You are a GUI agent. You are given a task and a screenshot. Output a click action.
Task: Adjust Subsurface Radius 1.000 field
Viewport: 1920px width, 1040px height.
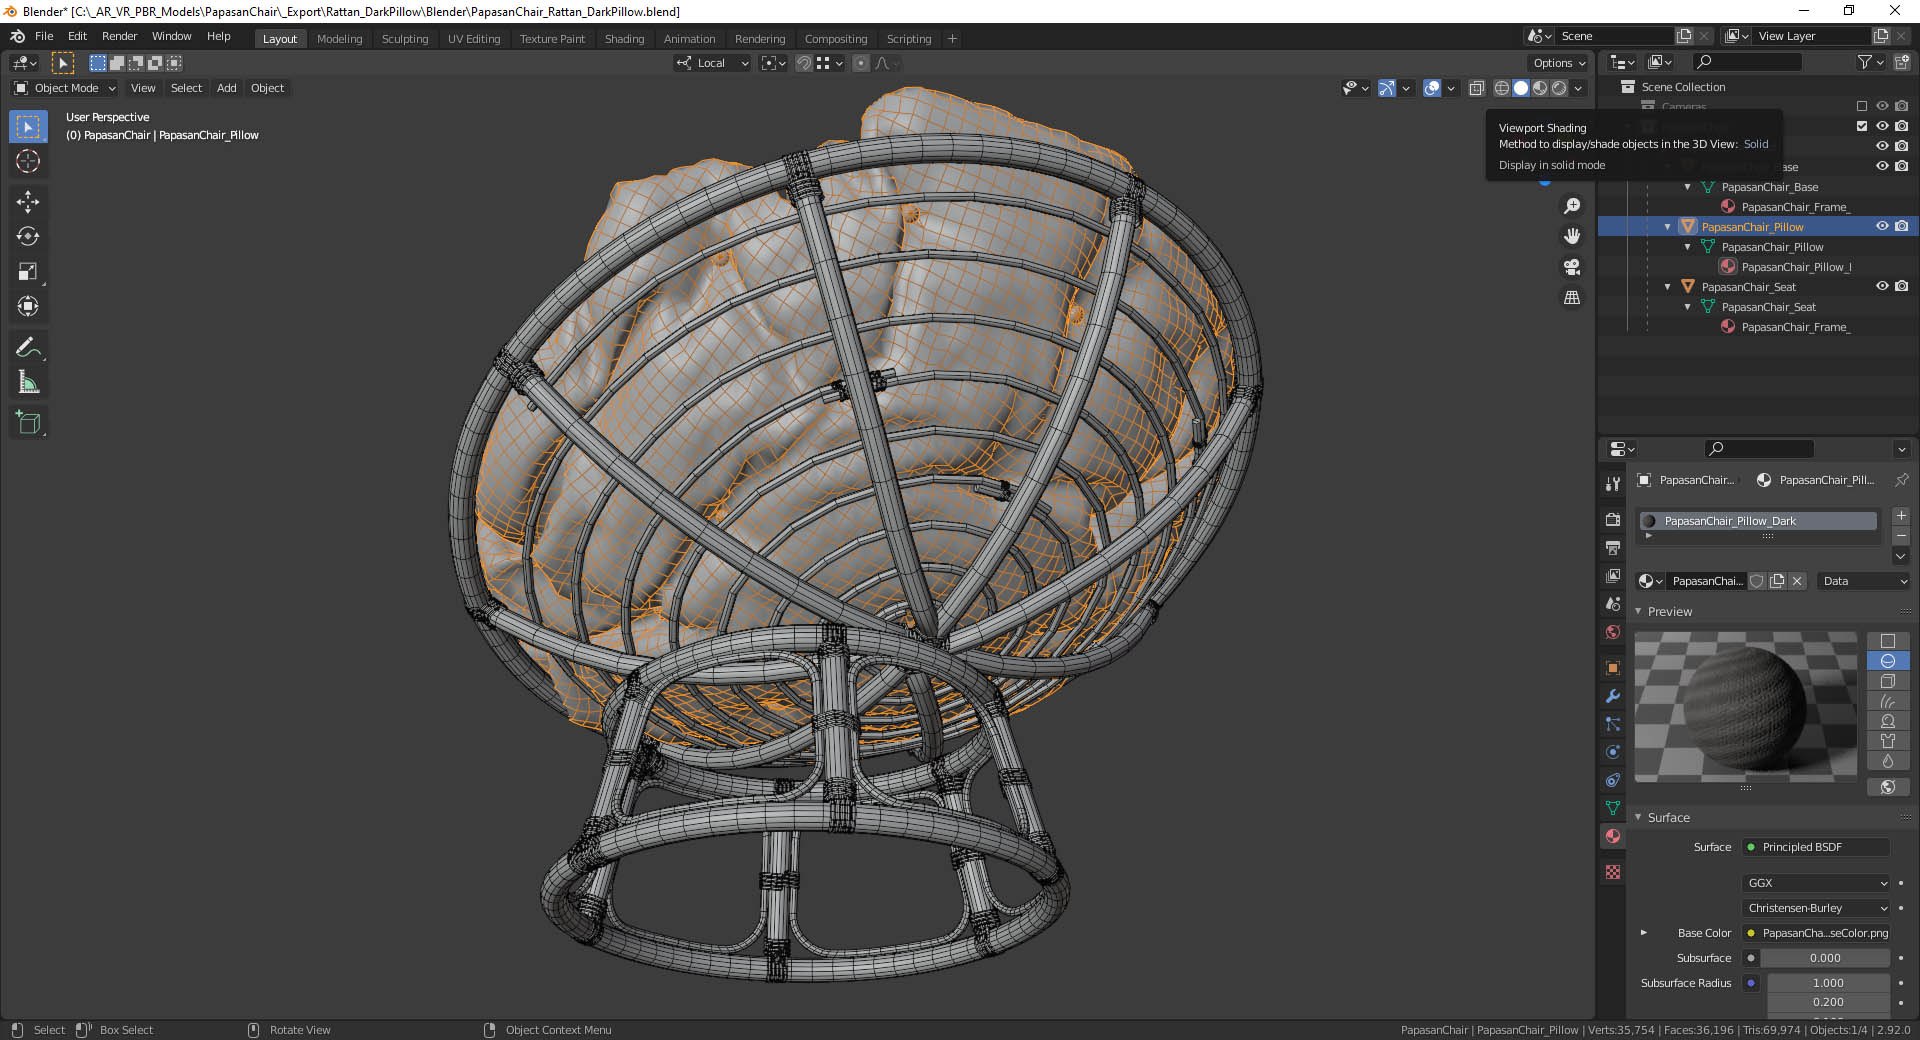click(x=1828, y=983)
